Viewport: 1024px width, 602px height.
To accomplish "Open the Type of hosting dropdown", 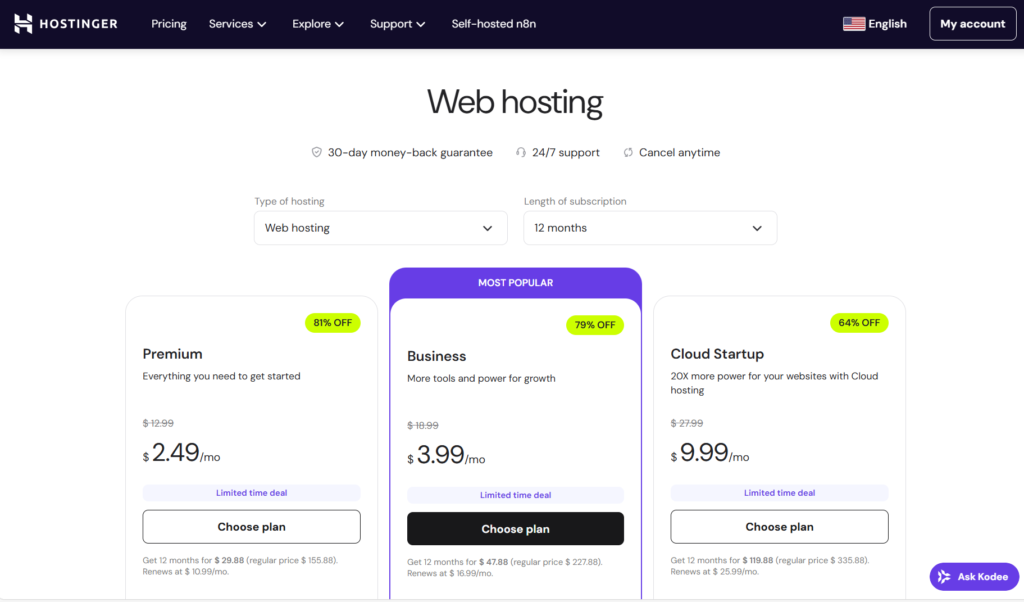I will (380, 228).
